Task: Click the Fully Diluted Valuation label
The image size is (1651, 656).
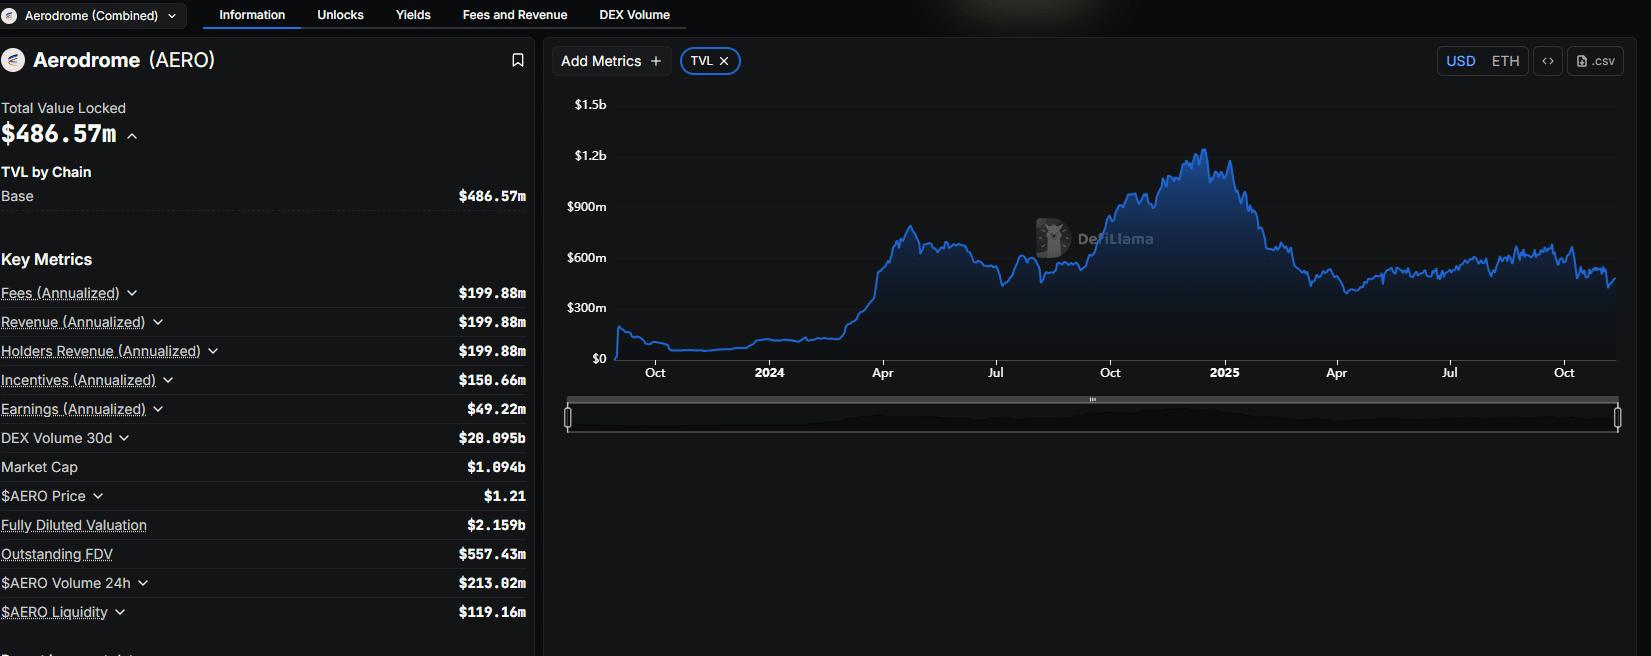Action: pyautogui.click(x=74, y=525)
